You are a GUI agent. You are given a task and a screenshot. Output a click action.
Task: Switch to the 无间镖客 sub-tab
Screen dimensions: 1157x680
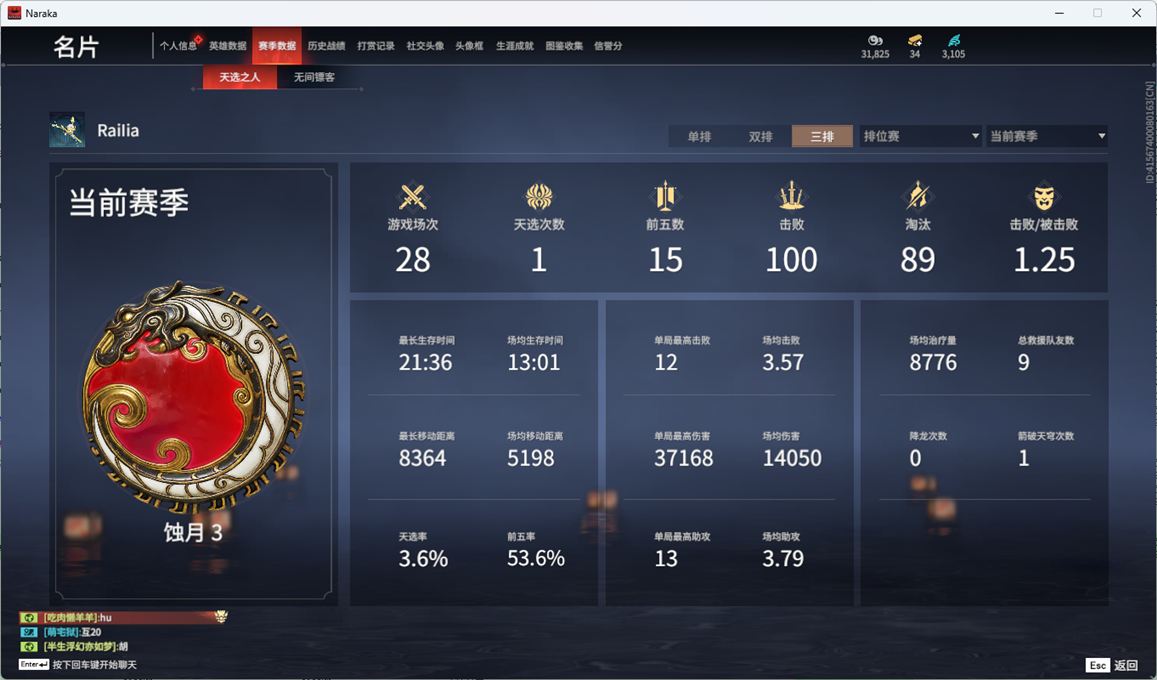click(314, 77)
